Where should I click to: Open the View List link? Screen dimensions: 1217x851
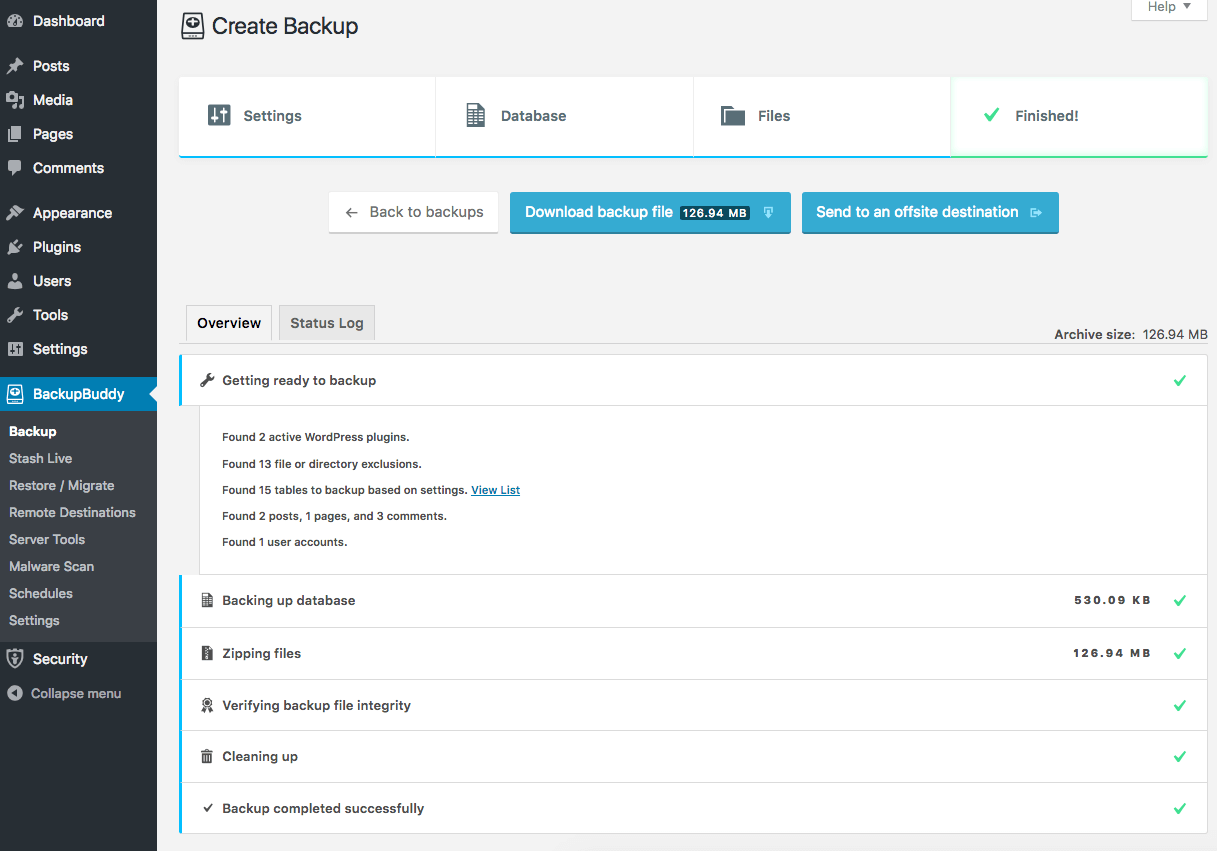click(496, 490)
